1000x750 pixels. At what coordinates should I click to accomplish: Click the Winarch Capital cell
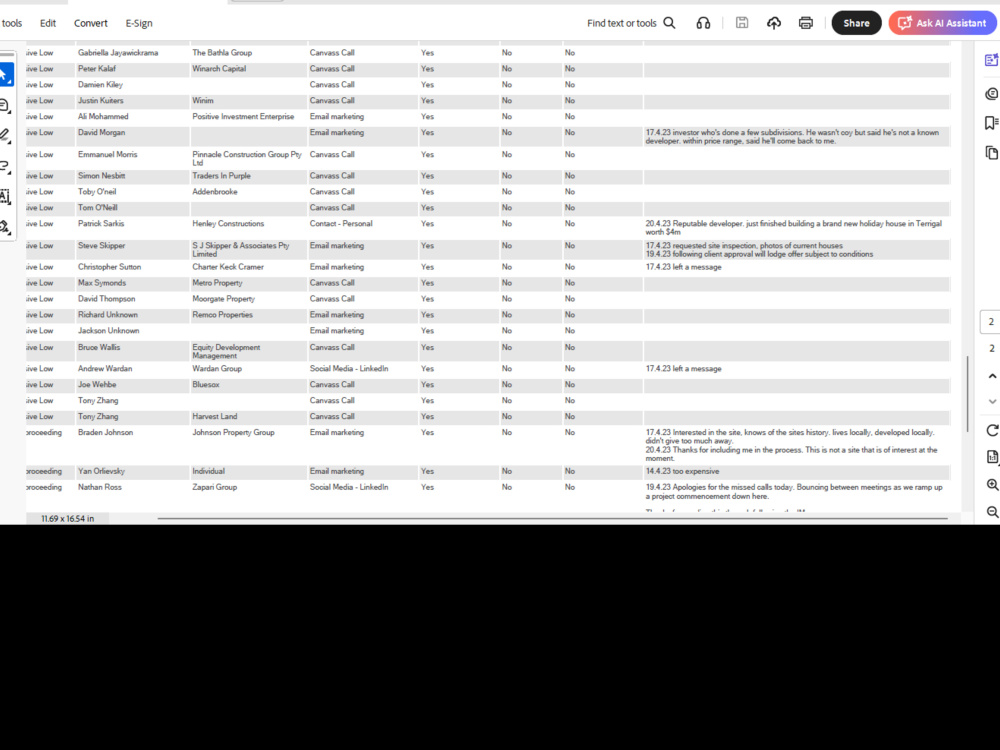(x=219, y=69)
